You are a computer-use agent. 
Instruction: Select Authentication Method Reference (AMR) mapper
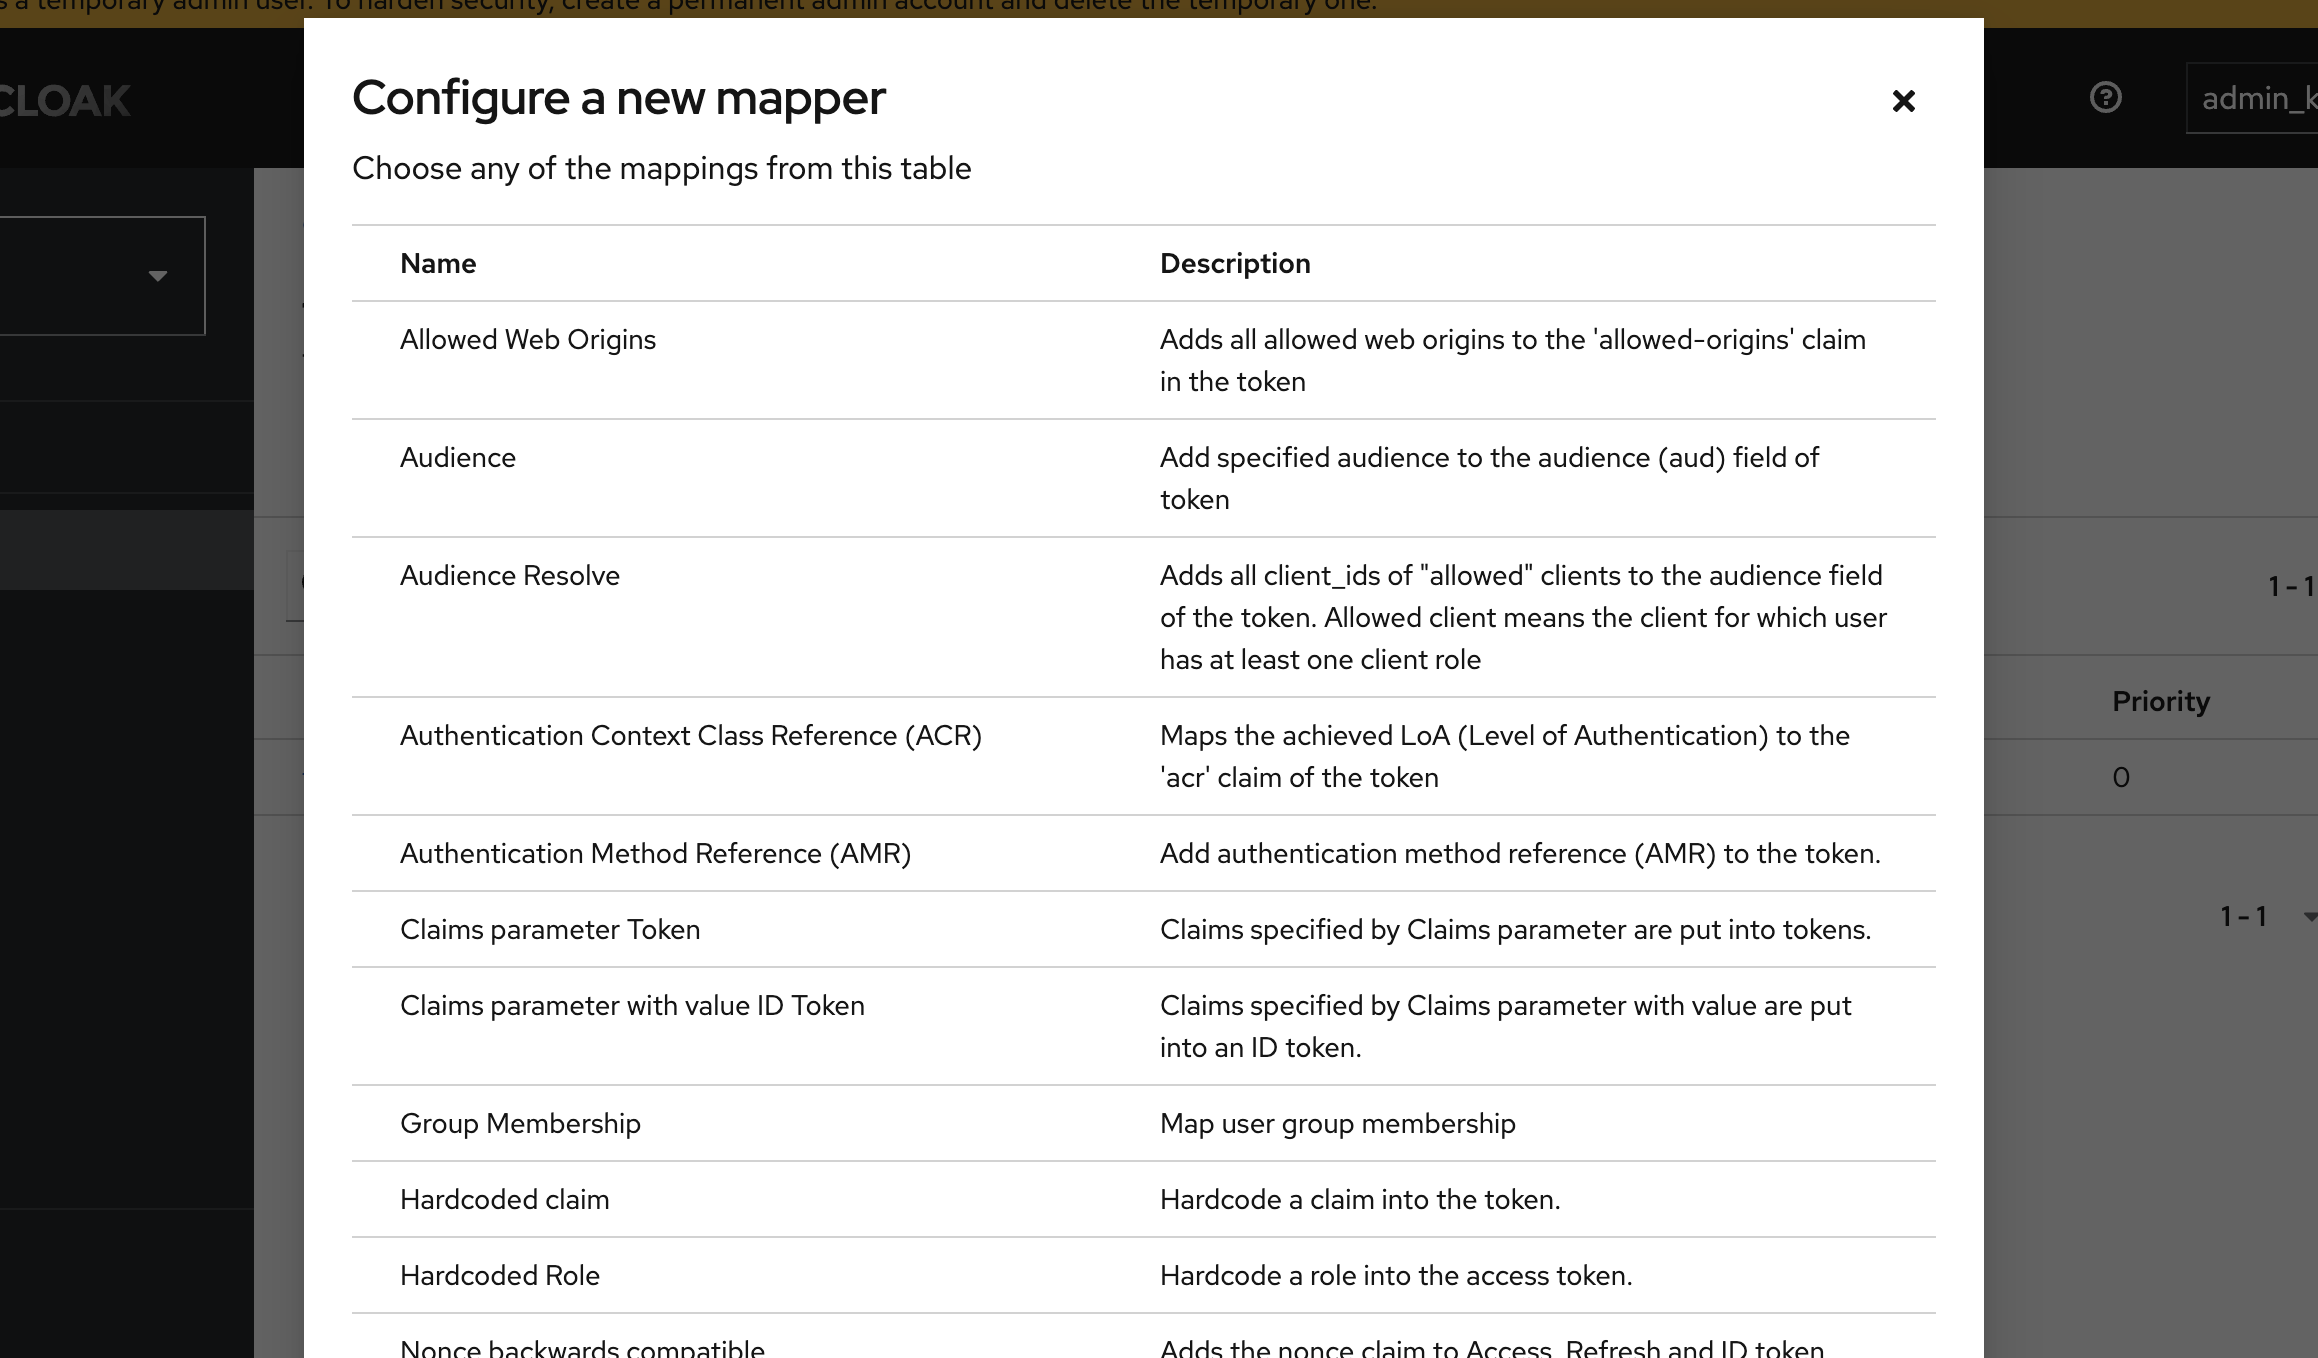(655, 854)
